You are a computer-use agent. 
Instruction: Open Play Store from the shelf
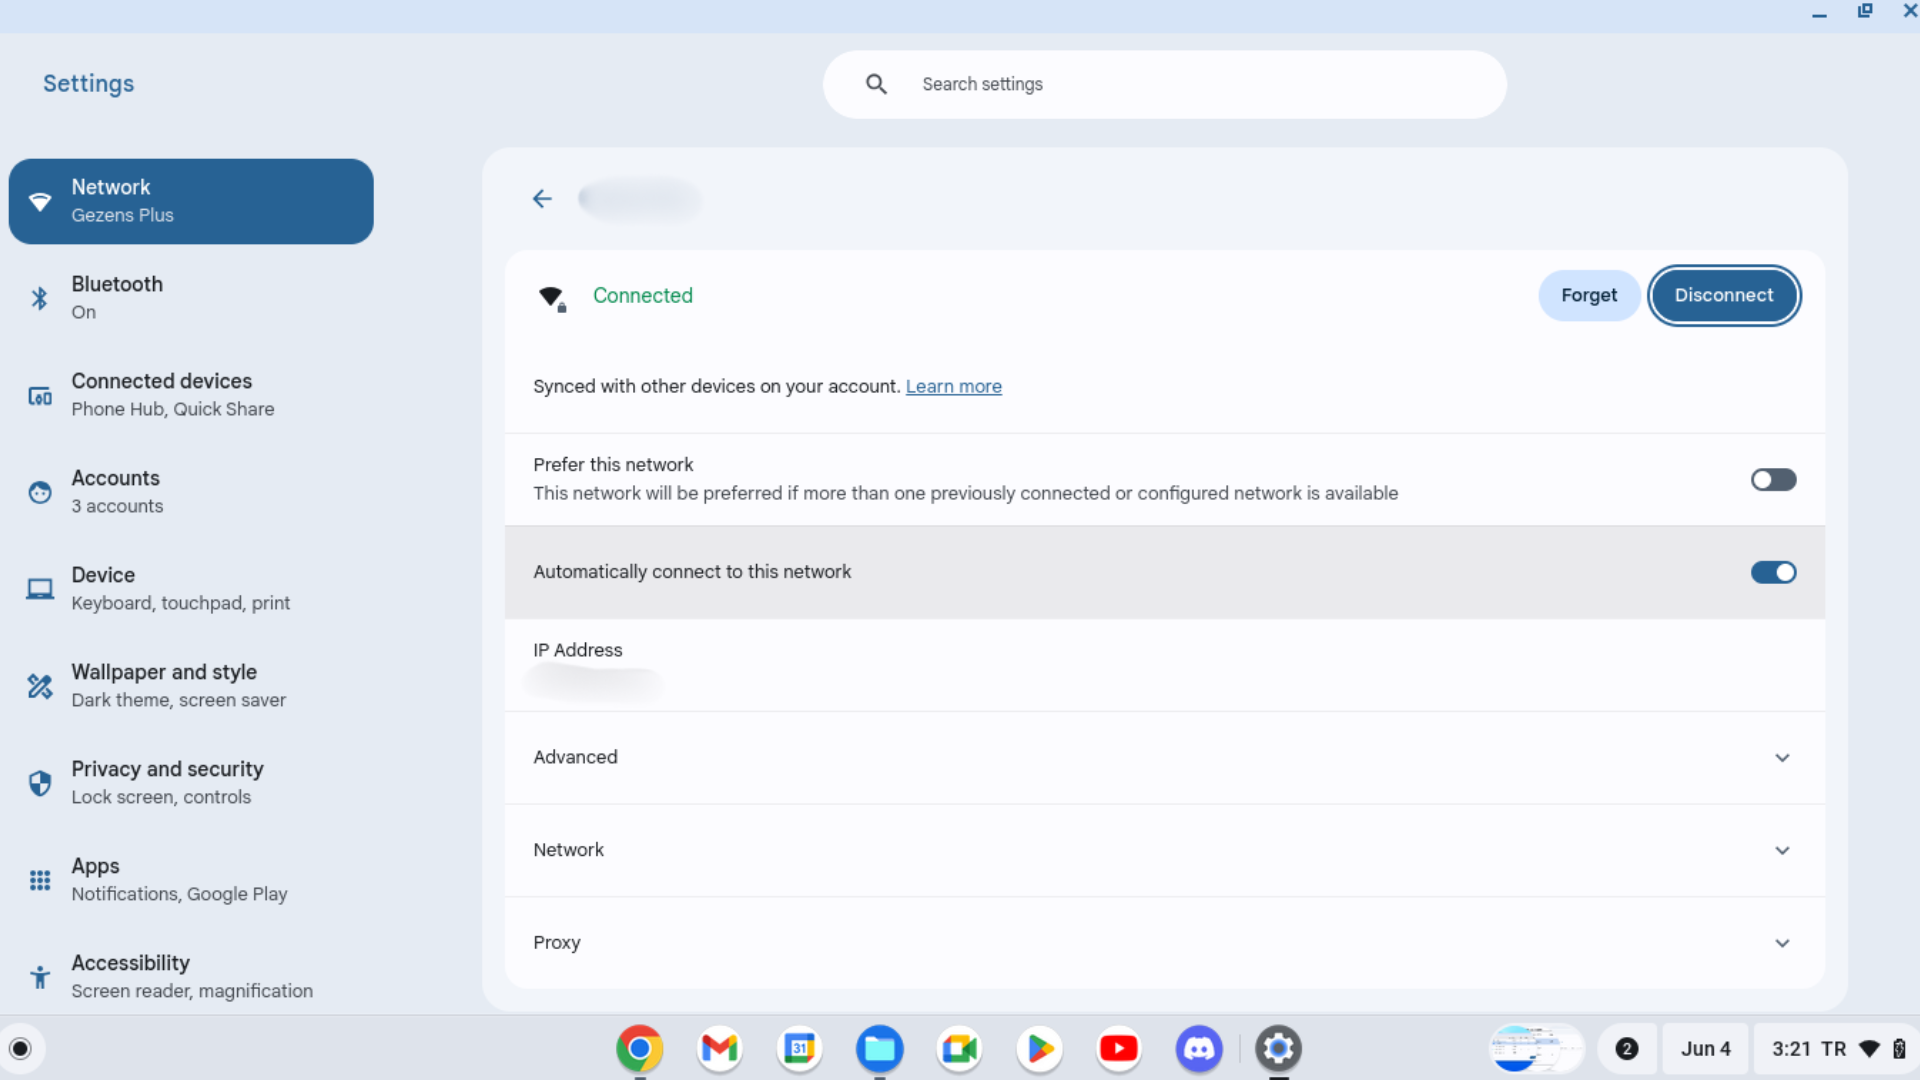tap(1039, 1048)
